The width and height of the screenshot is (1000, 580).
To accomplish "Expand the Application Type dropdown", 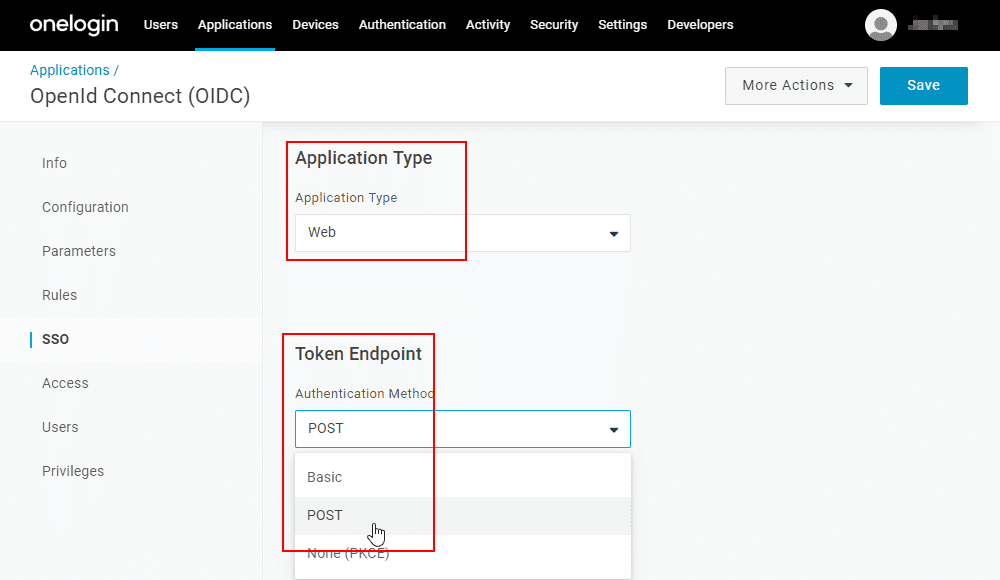I will coord(462,233).
